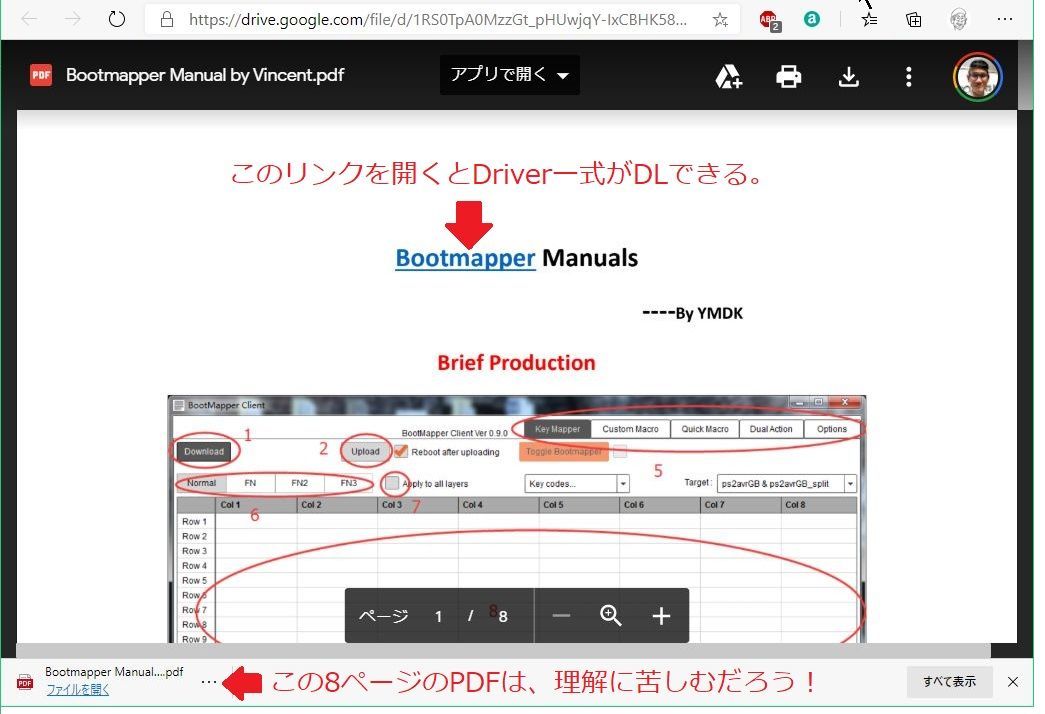
Task: Click the checkbox beside Toggle Bootmapper
Action: 620,452
